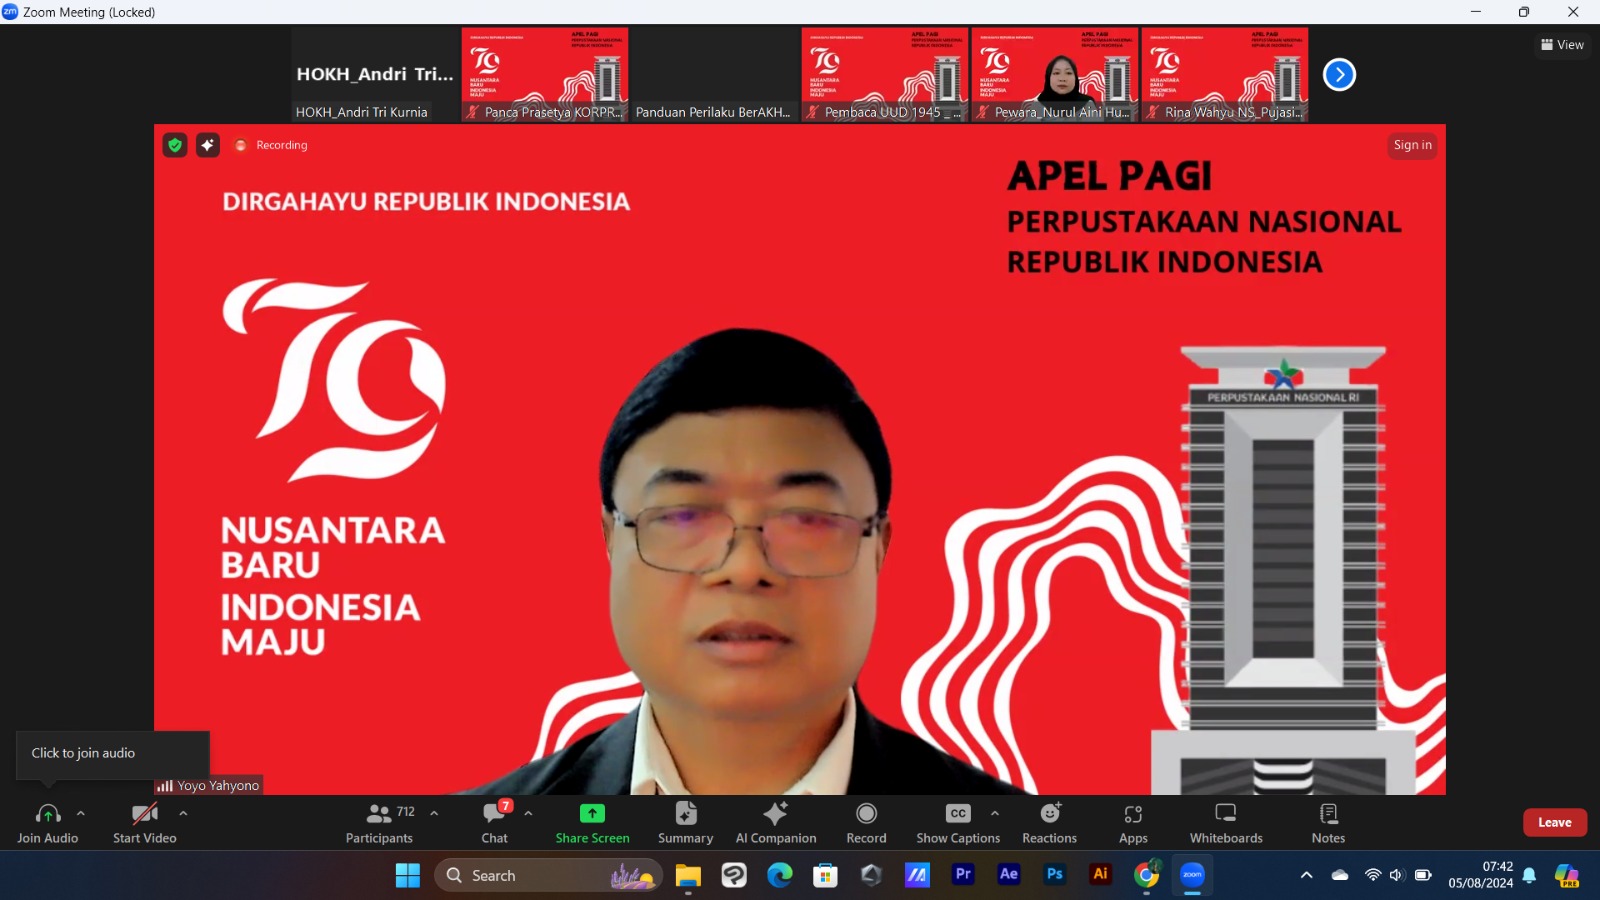Click green encryption shield icon

pyautogui.click(x=175, y=145)
